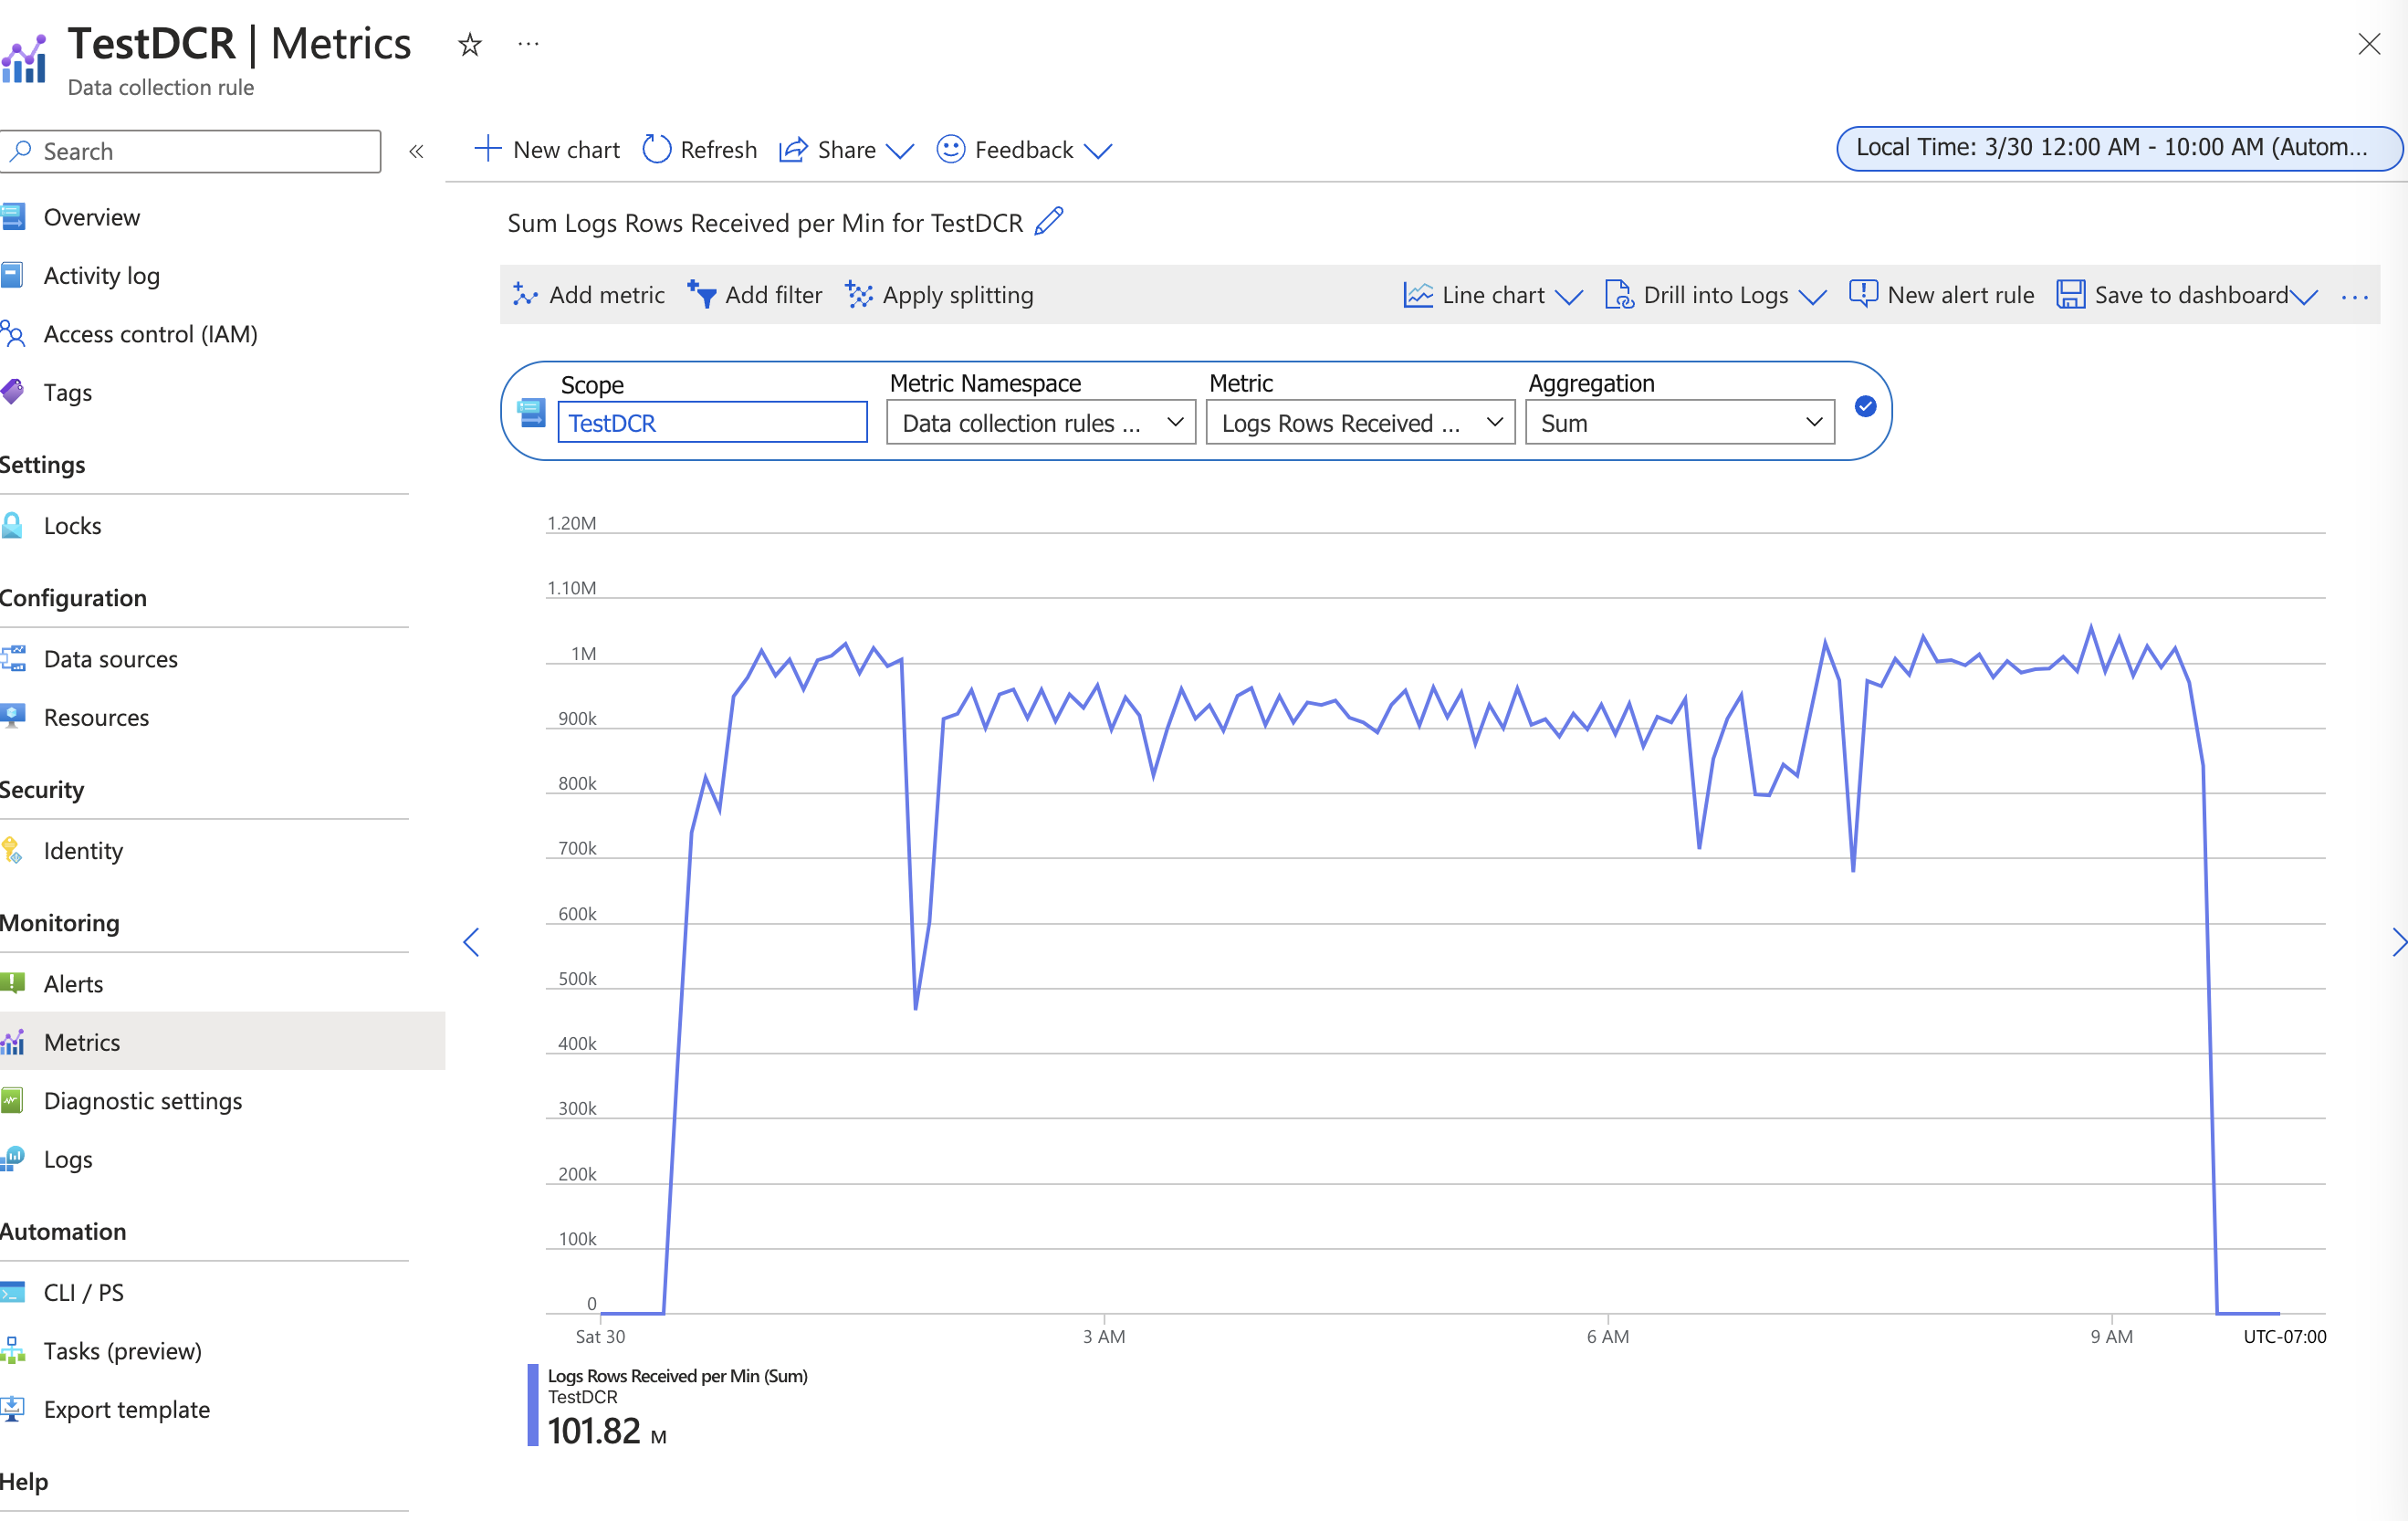Click the 'Sat 30' axis label
This screenshot has width=2408, height=1521.
pos(600,1336)
